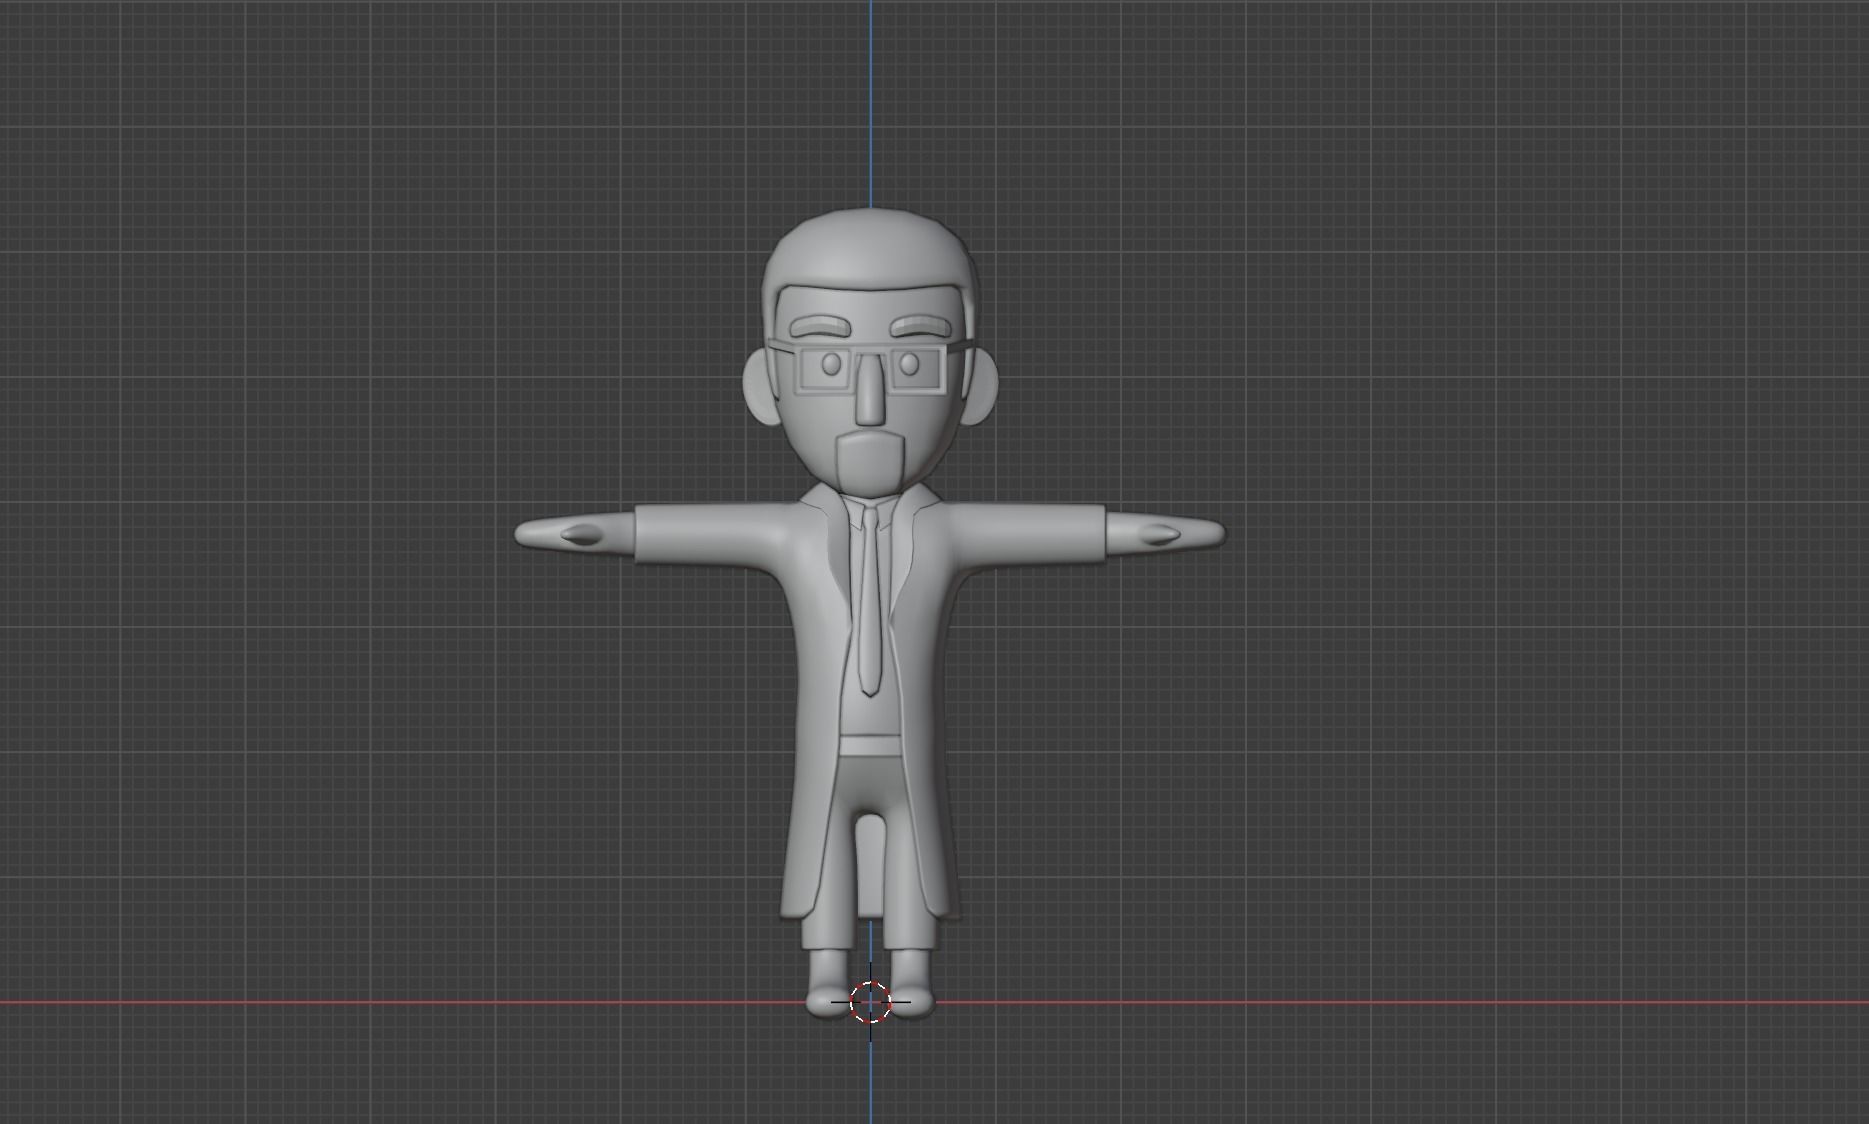The height and width of the screenshot is (1124, 1869).
Task: Click the coat sleeve on the screen-right arm
Action: [x=1030, y=535]
